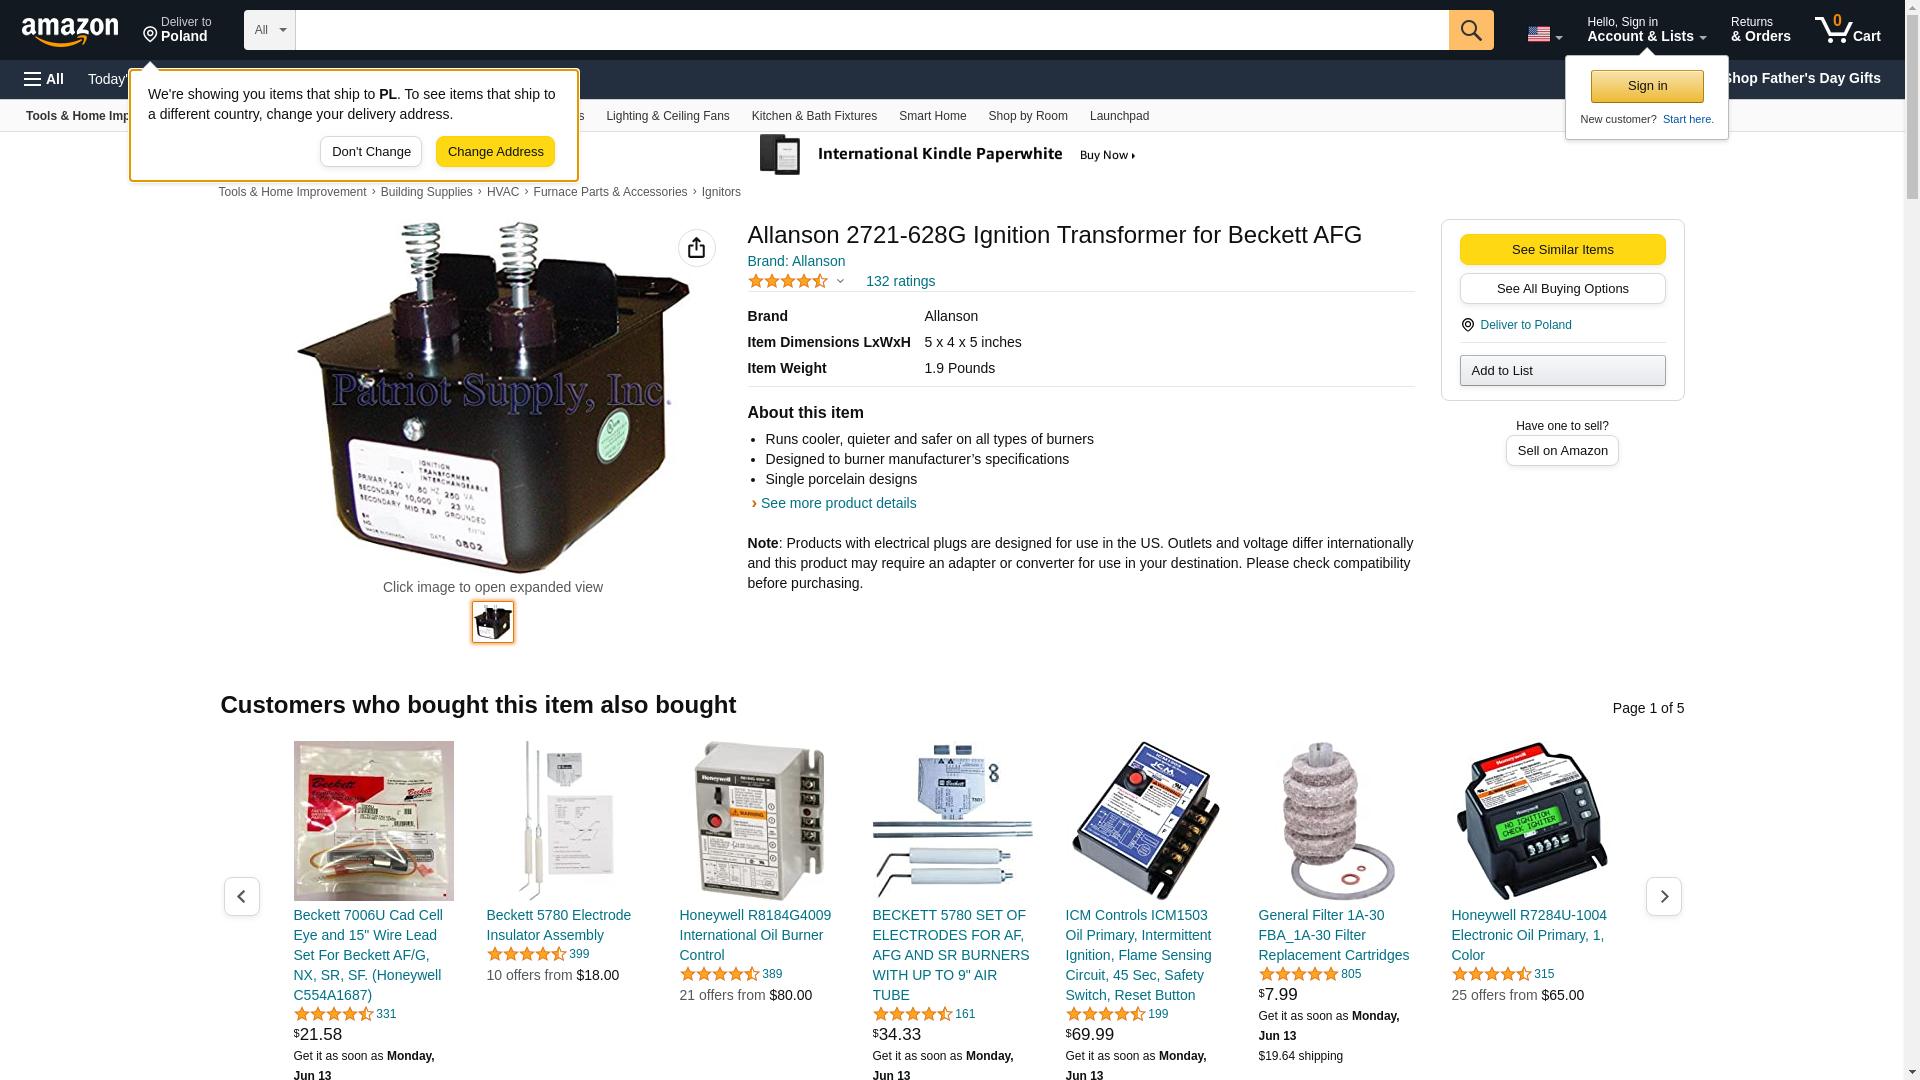Open the Amazon logo home link

coord(70,31)
